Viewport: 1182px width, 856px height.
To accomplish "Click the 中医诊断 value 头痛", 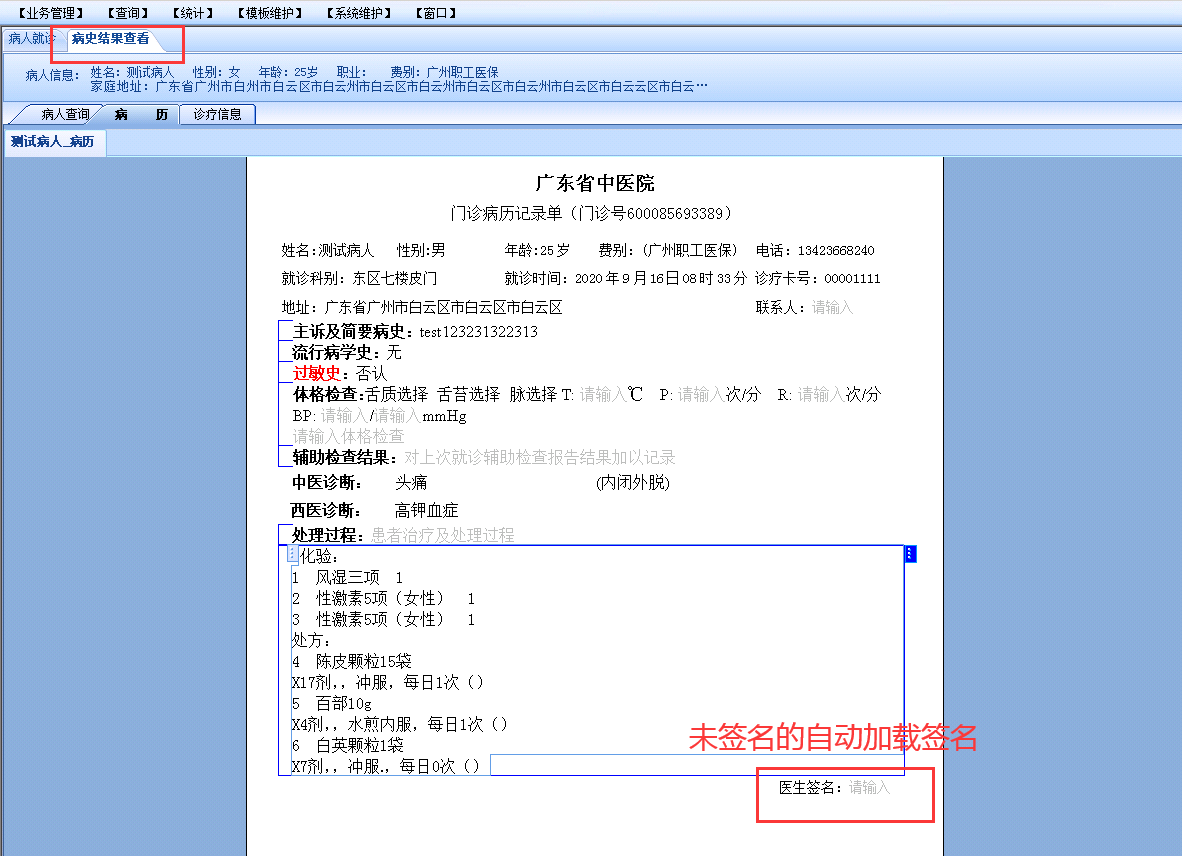I will point(411,482).
